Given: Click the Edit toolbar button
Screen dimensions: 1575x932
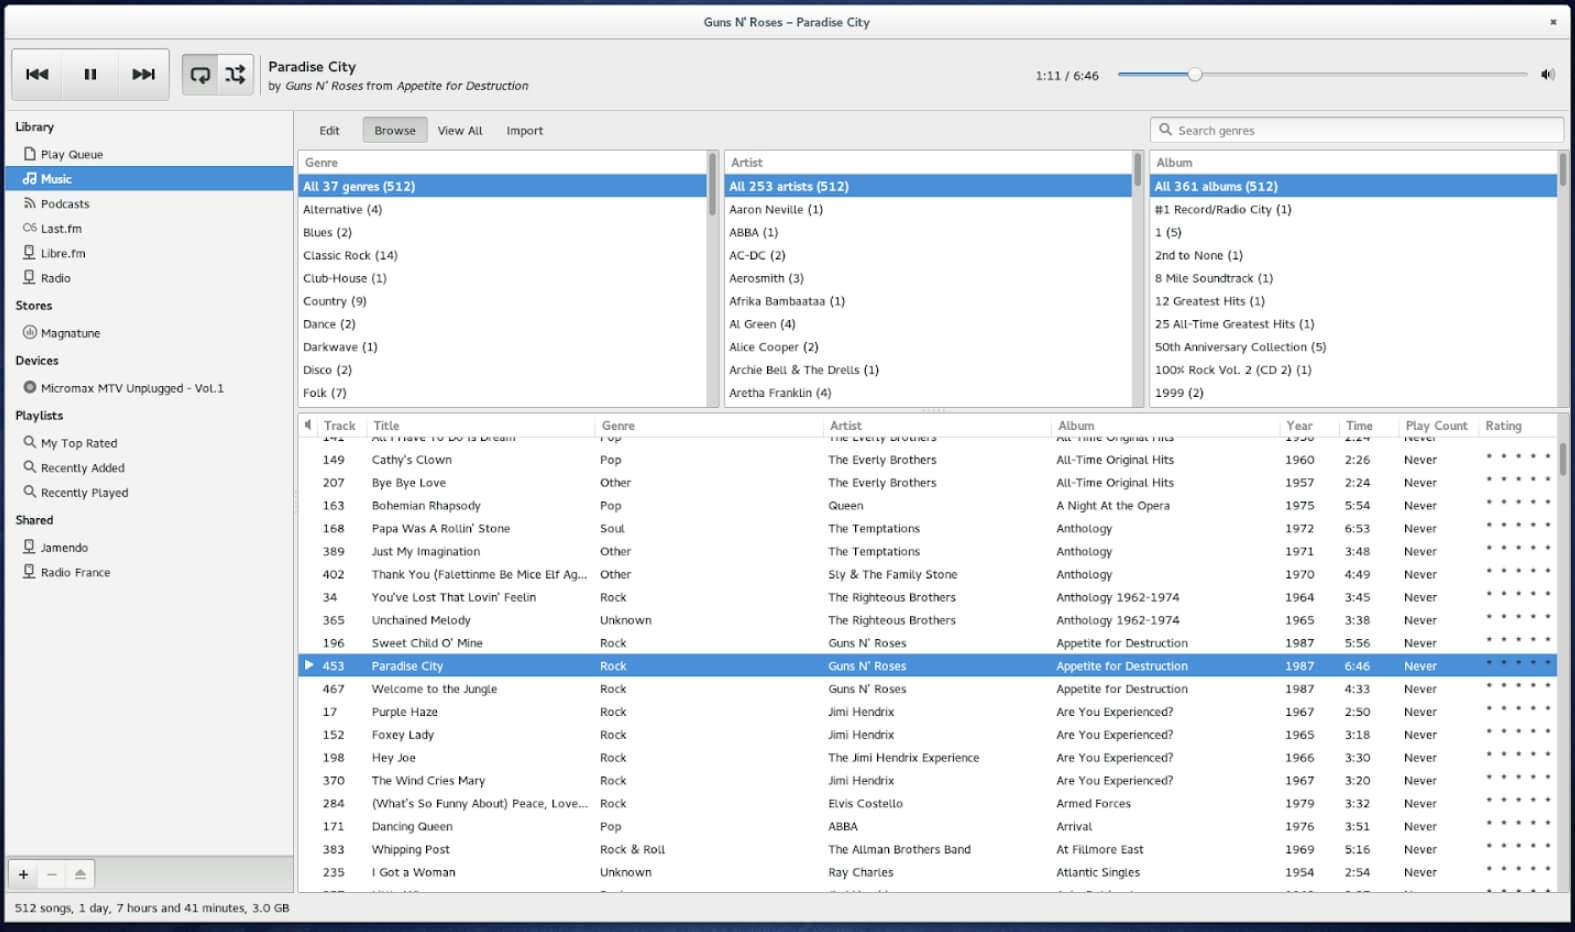Looking at the screenshot, I should pos(329,131).
